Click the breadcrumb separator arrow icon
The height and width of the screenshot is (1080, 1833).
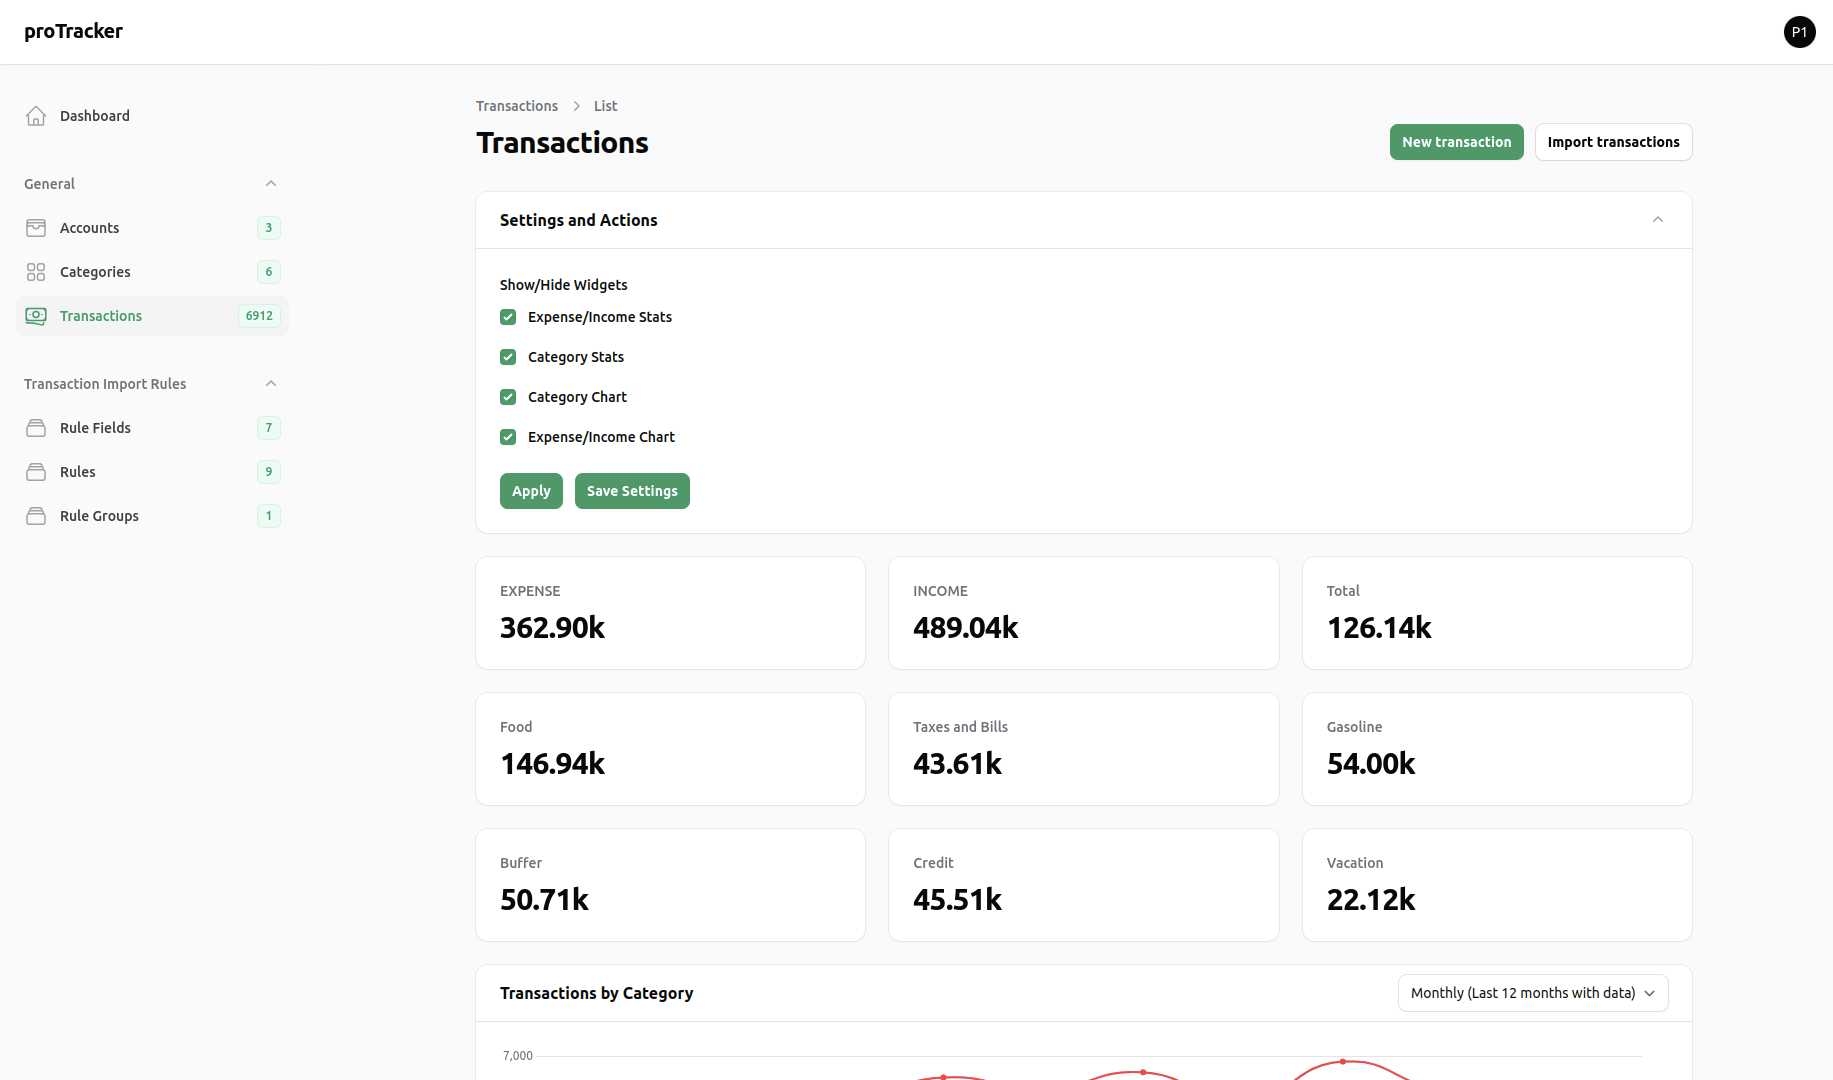576,106
